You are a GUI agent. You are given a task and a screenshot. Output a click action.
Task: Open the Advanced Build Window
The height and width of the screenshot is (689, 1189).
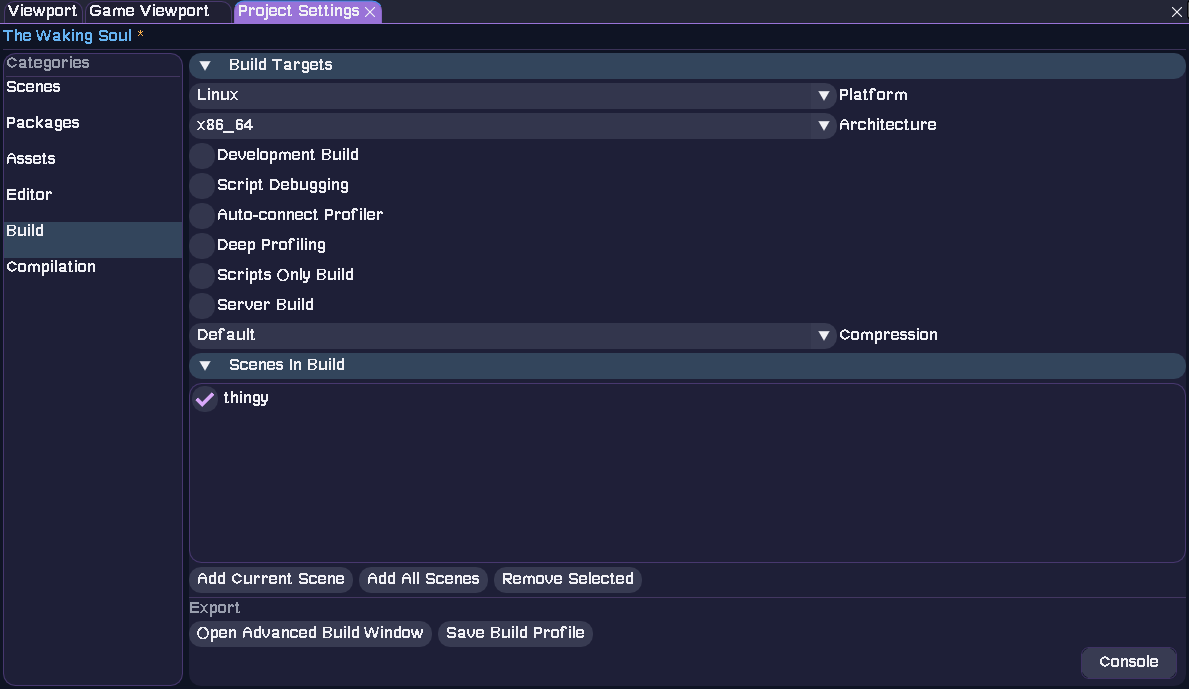pos(310,632)
